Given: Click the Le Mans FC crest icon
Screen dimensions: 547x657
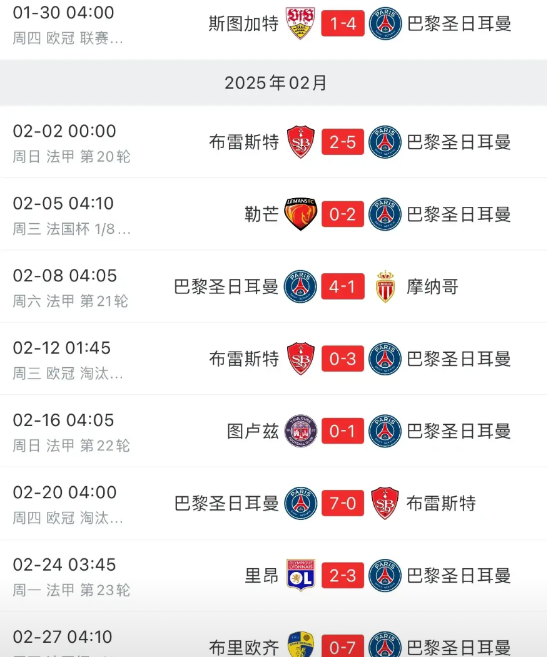Looking at the screenshot, I should pos(300,214).
